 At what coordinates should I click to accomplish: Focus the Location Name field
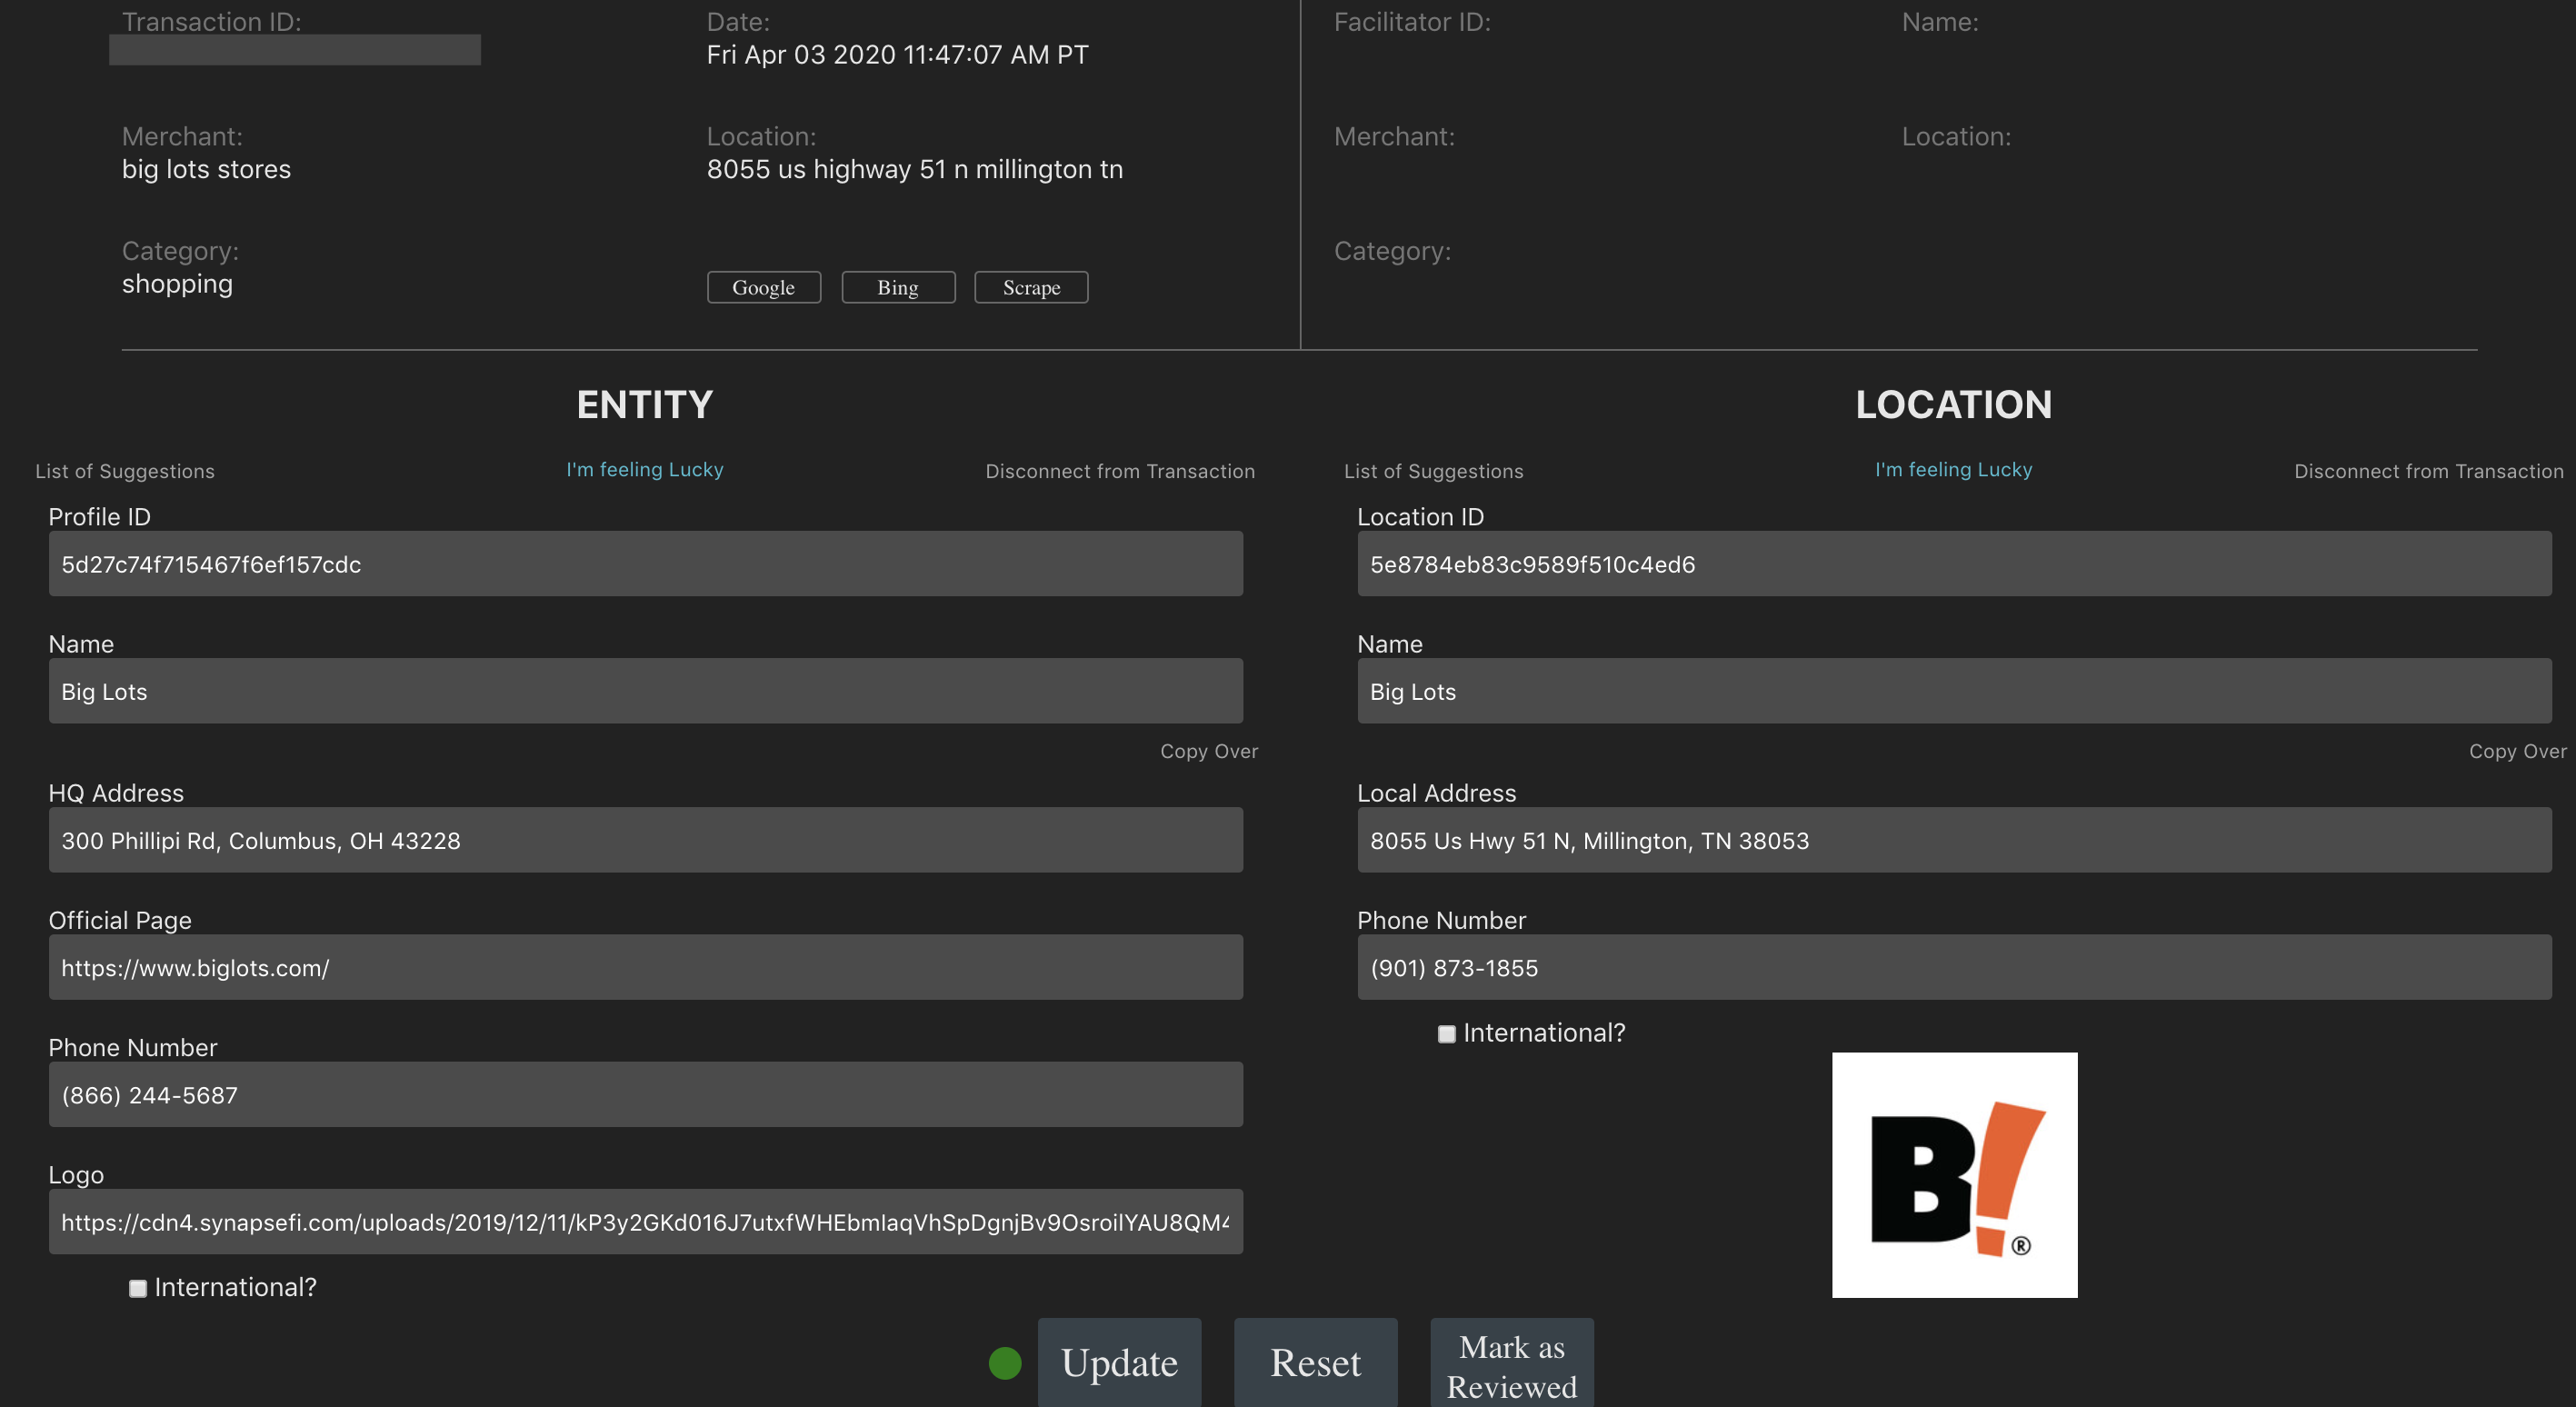[x=1954, y=691]
